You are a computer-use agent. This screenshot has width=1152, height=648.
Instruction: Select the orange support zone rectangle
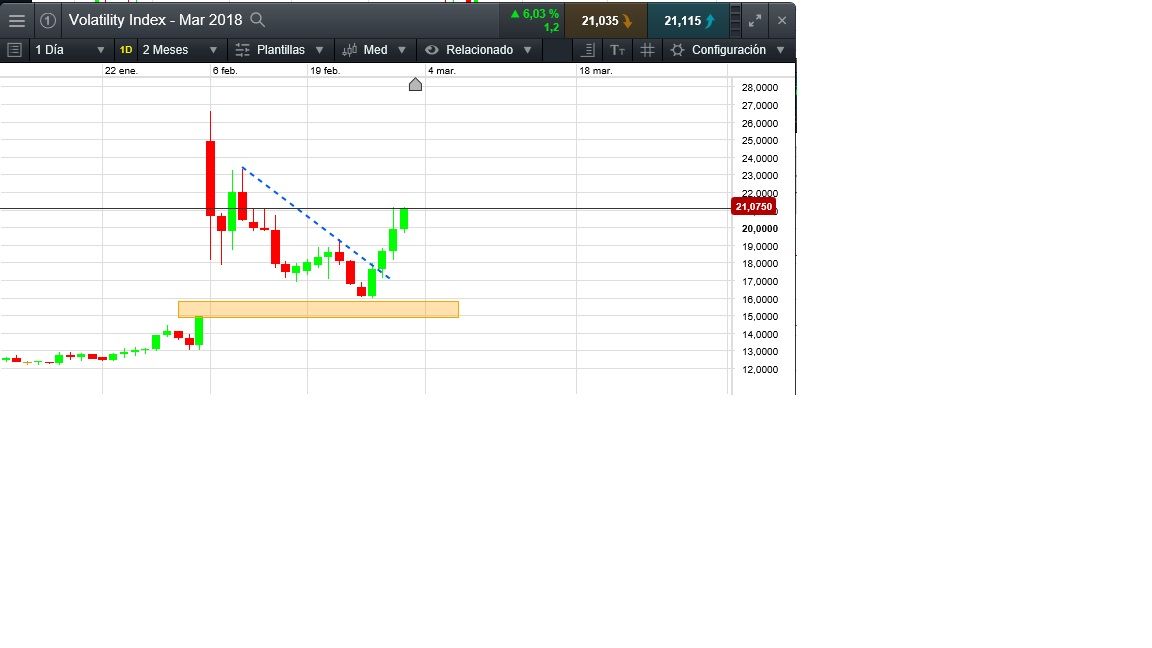point(318,310)
